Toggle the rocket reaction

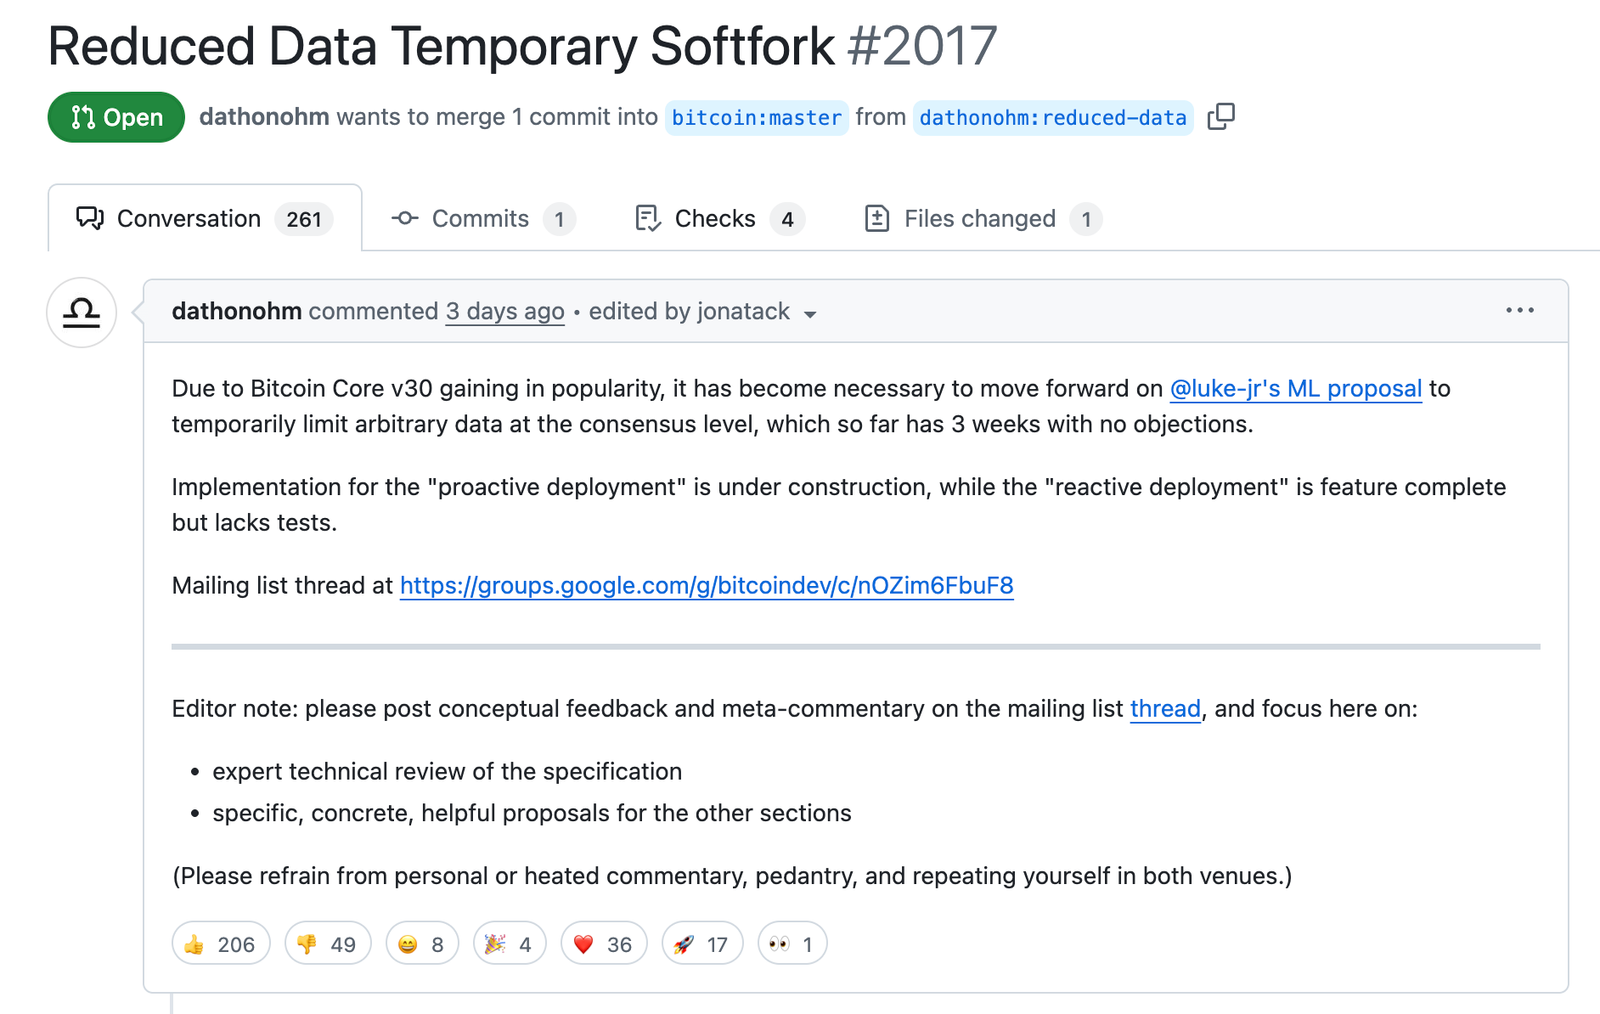pyautogui.click(x=702, y=944)
